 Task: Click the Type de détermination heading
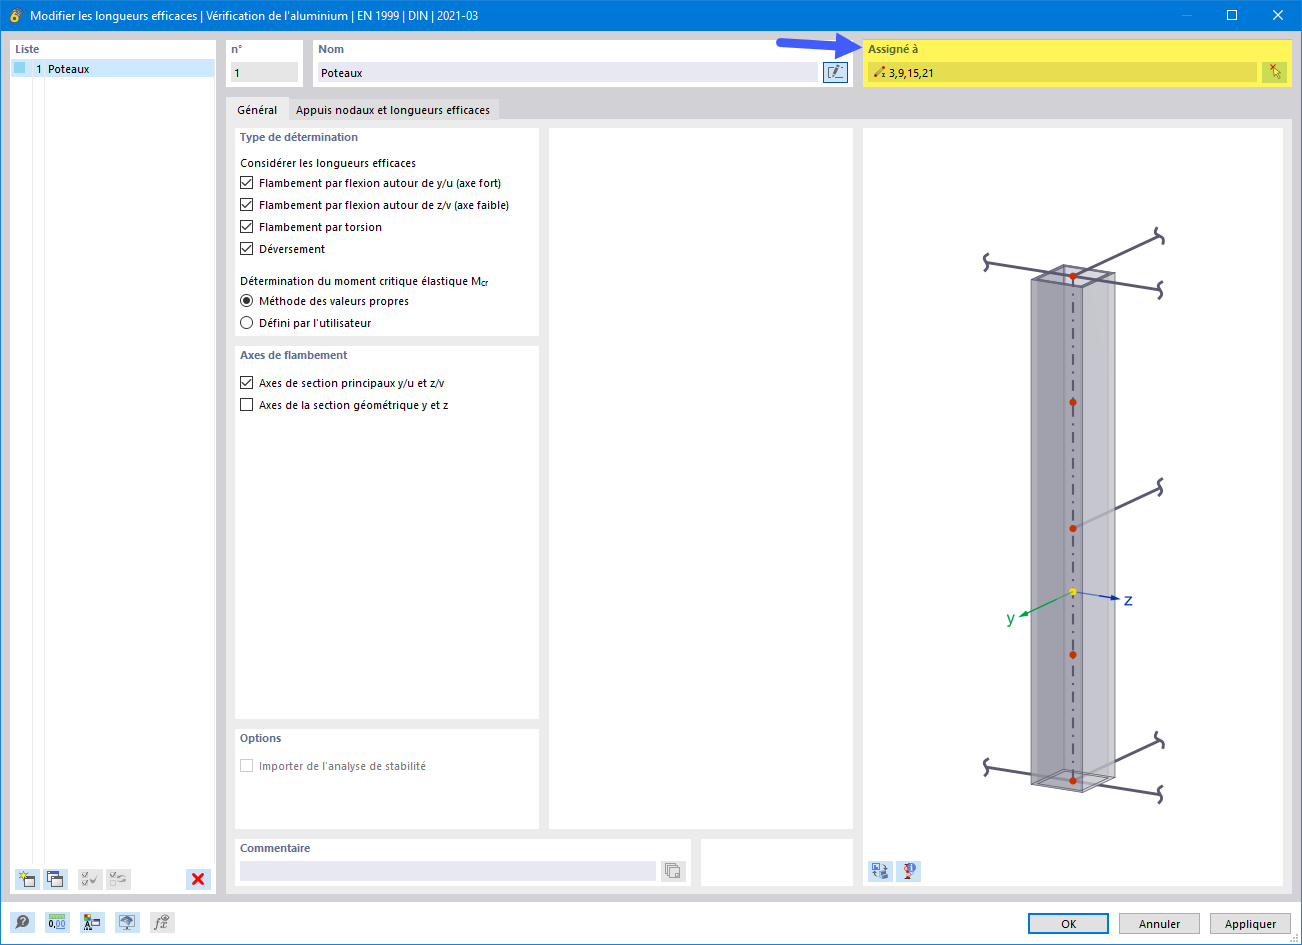pyautogui.click(x=299, y=137)
